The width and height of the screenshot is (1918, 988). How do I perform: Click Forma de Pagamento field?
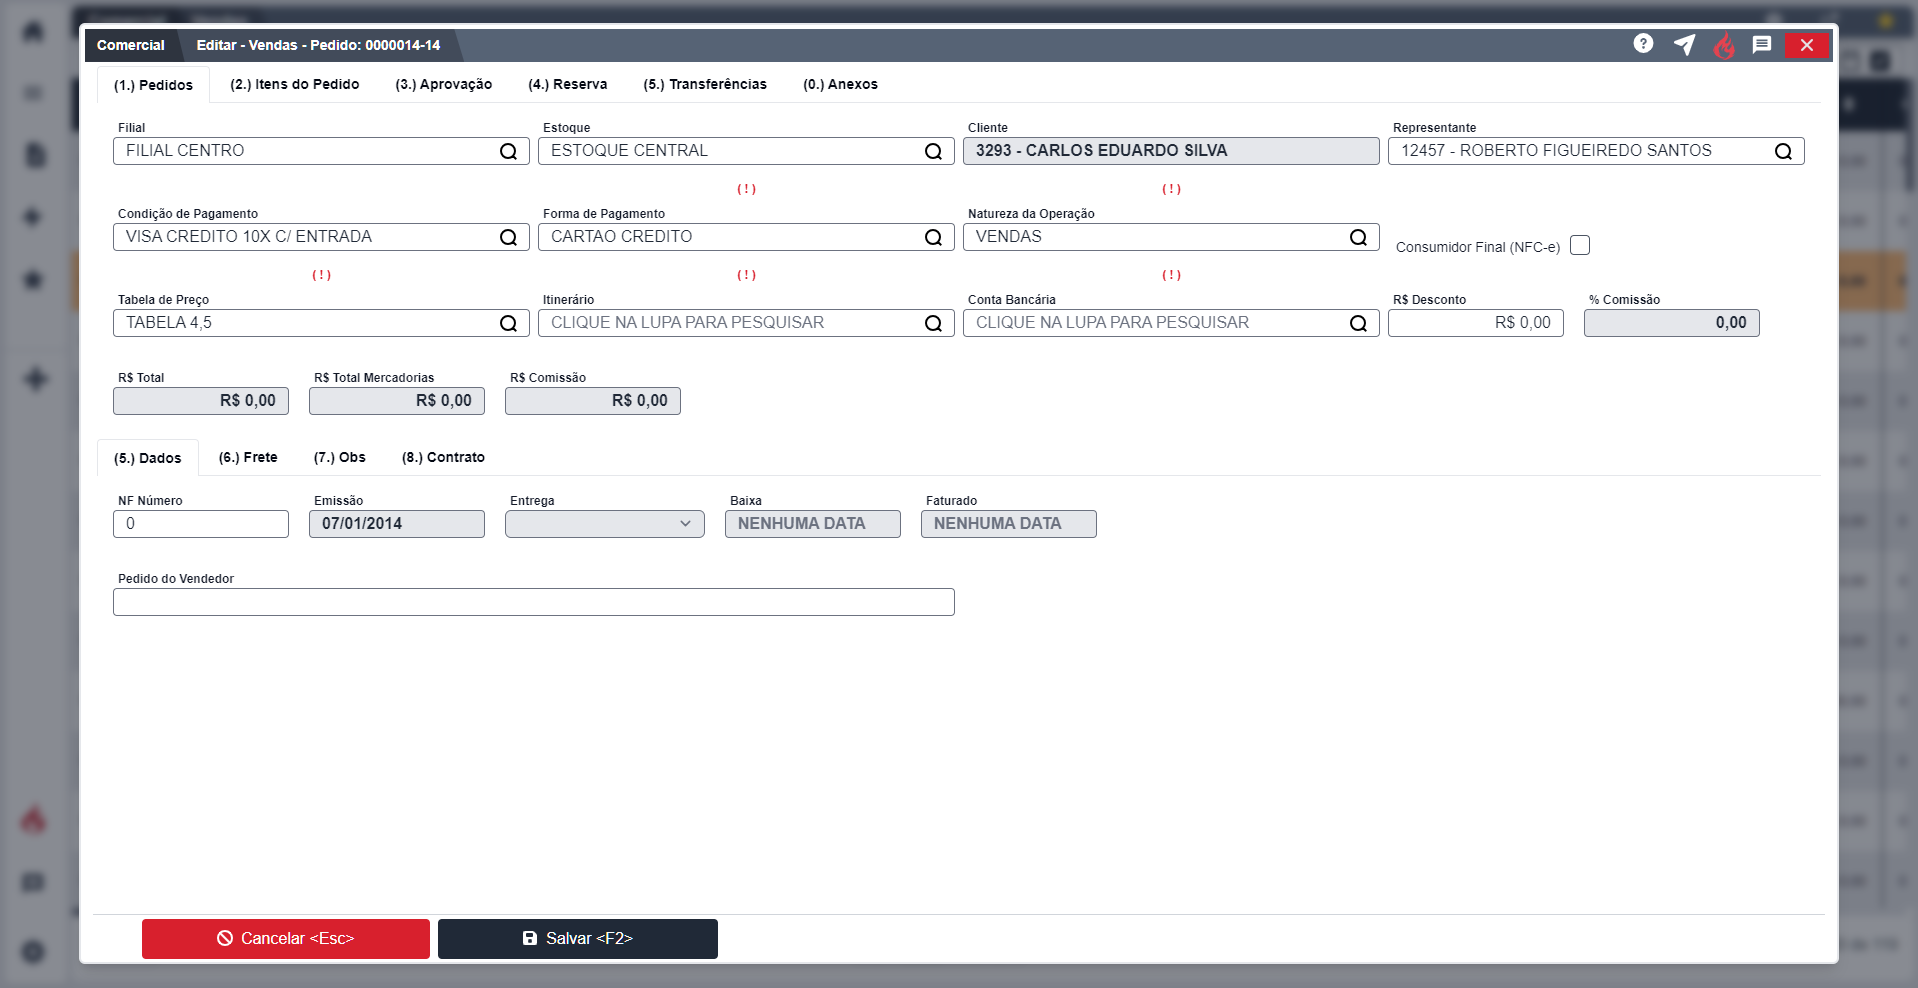tap(746, 237)
